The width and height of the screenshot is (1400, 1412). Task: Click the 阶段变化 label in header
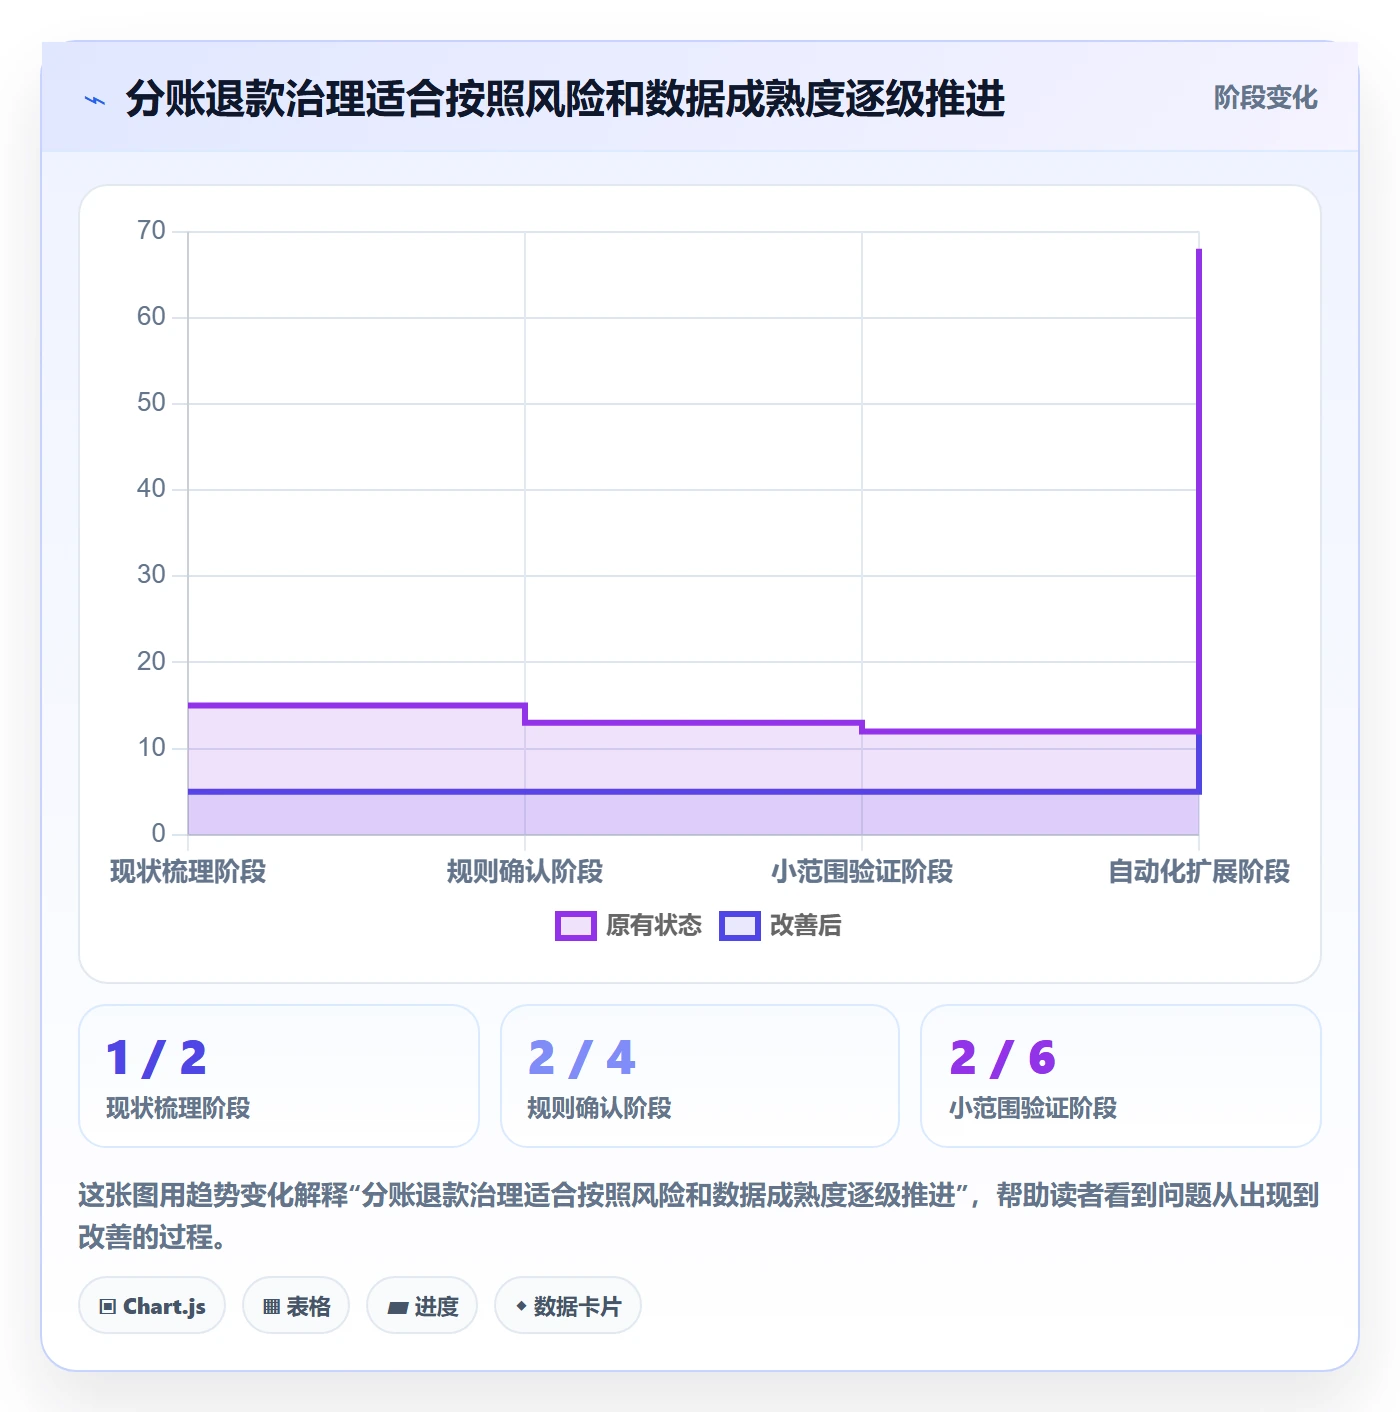pos(1265,98)
